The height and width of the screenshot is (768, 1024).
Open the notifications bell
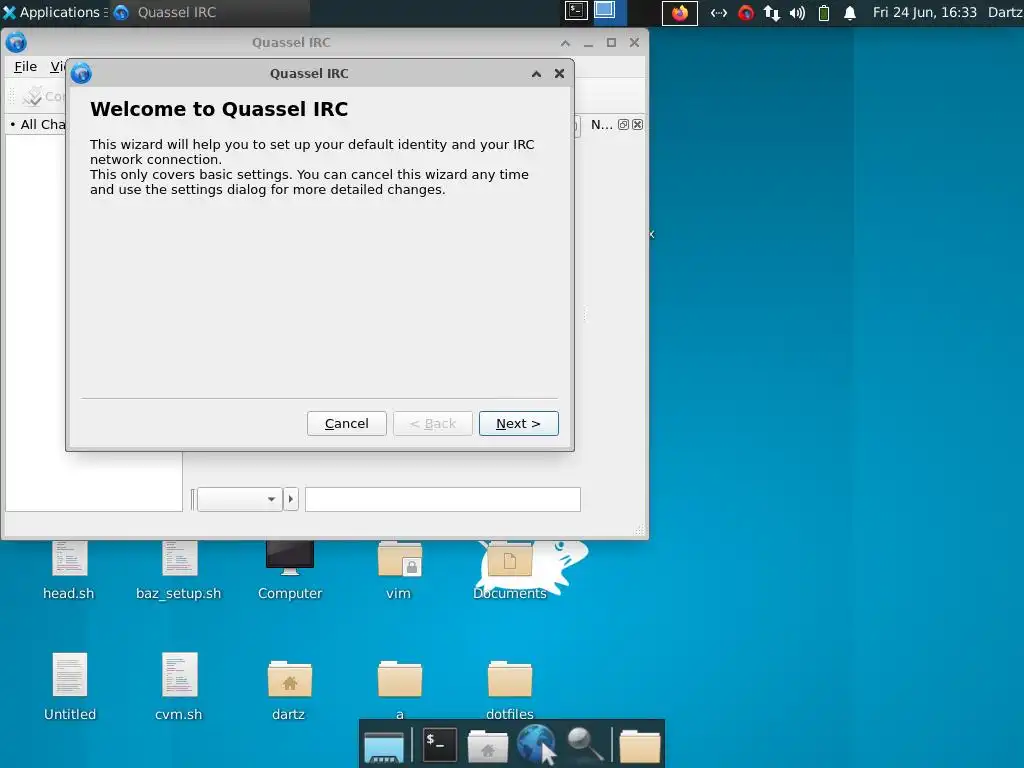click(x=850, y=12)
